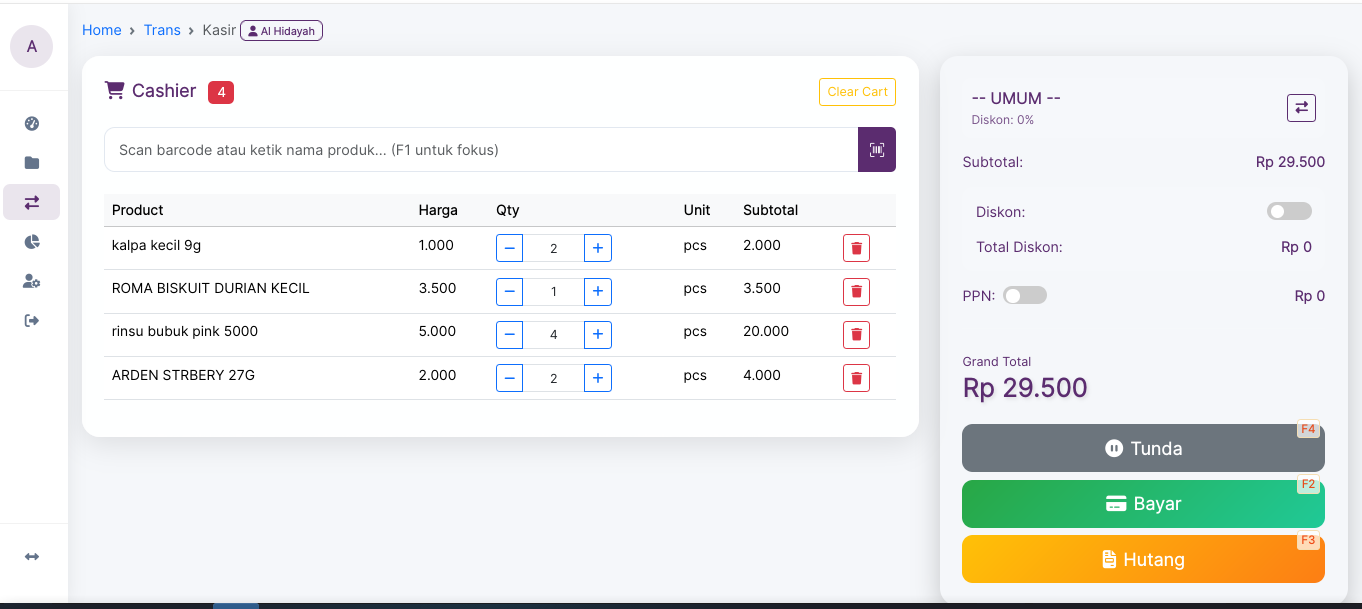Expand sidebar with the horizontal arrows icon
1362x609 pixels.
32,556
